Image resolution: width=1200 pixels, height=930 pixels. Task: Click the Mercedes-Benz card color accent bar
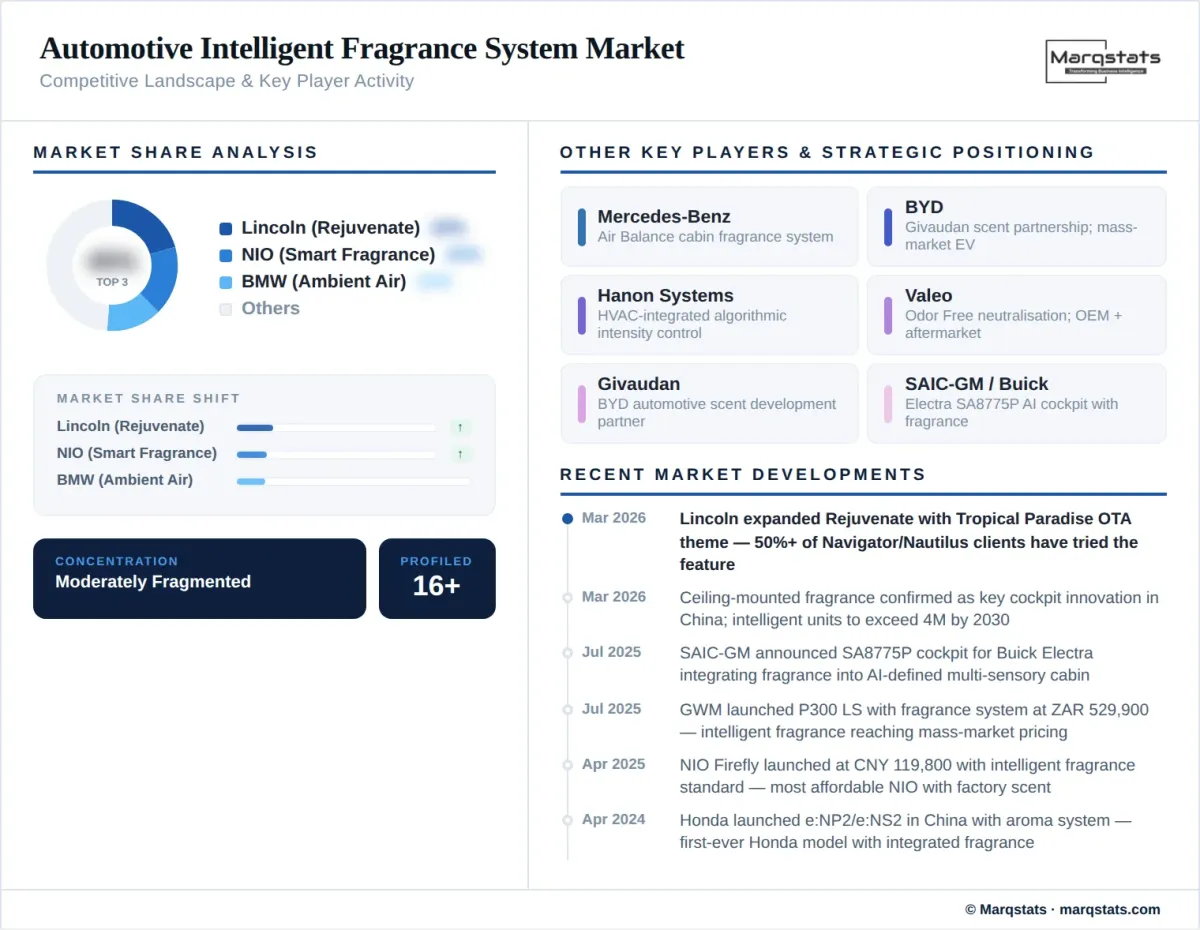582,227
